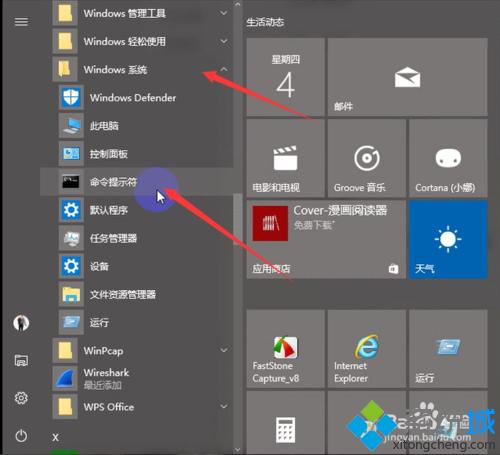Launch Internet Explorer tile

(367, 349)
